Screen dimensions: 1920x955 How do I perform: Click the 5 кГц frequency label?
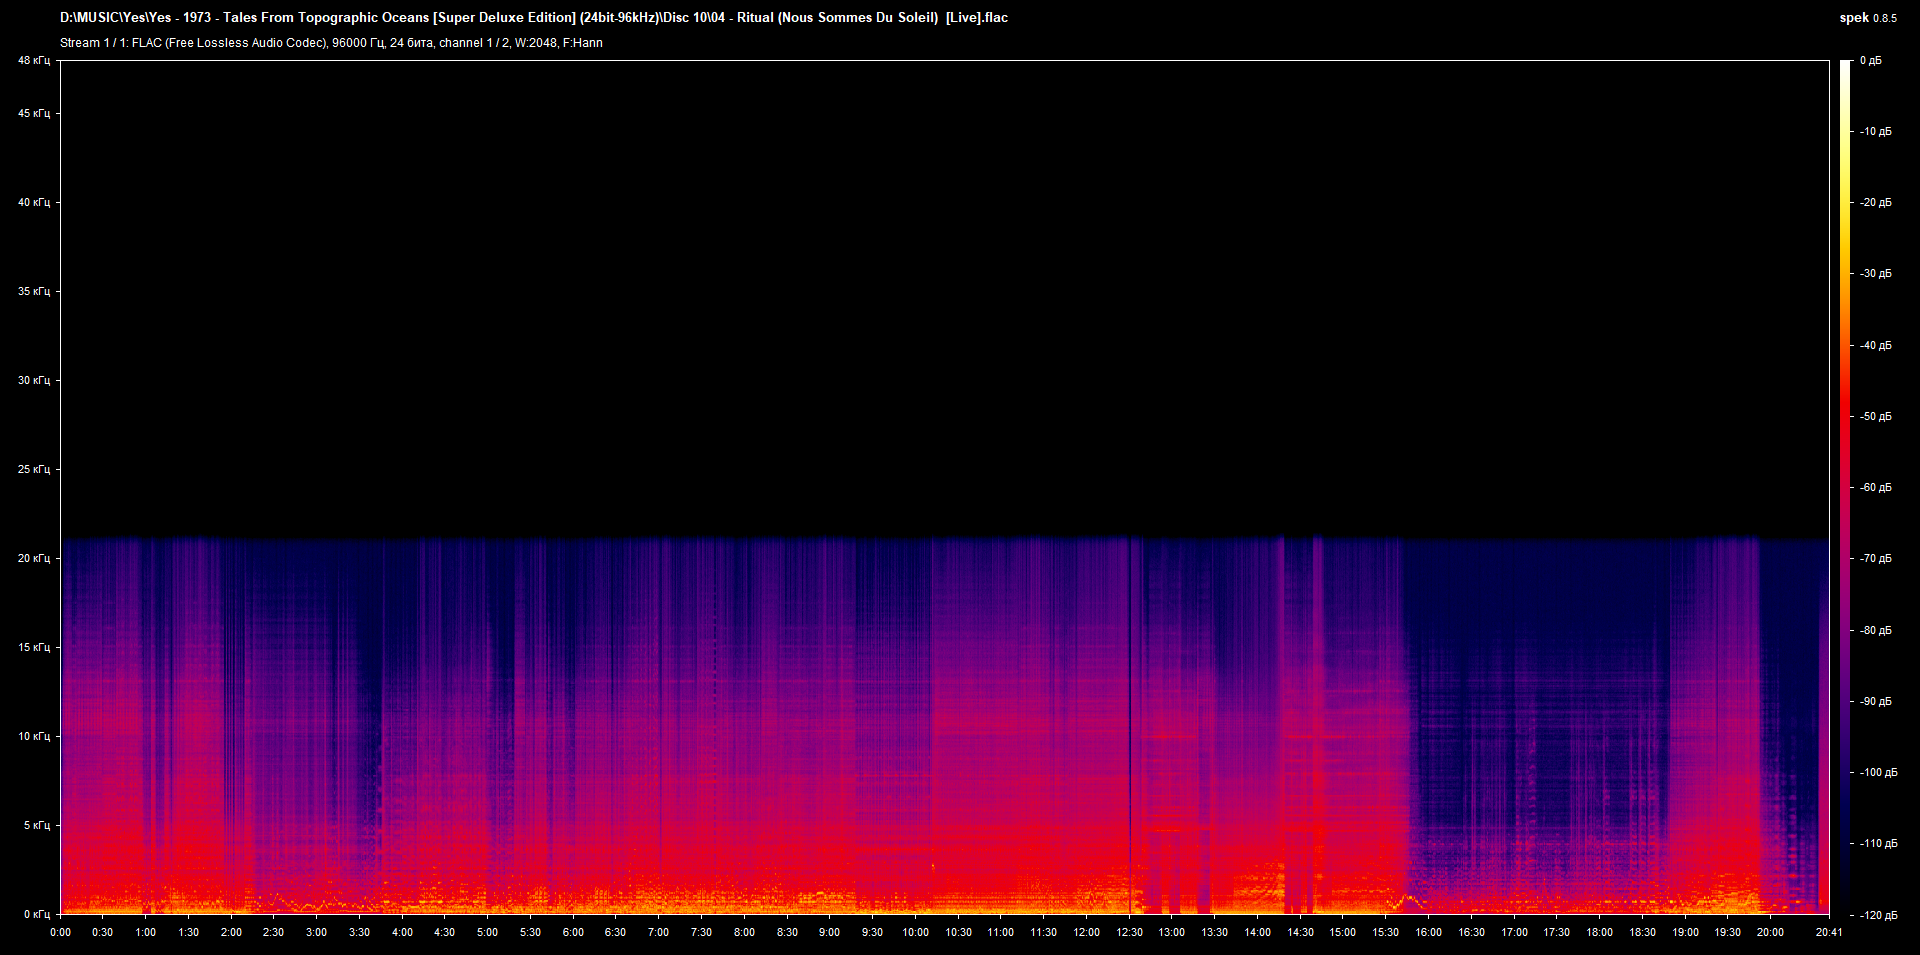pos(37,826)
